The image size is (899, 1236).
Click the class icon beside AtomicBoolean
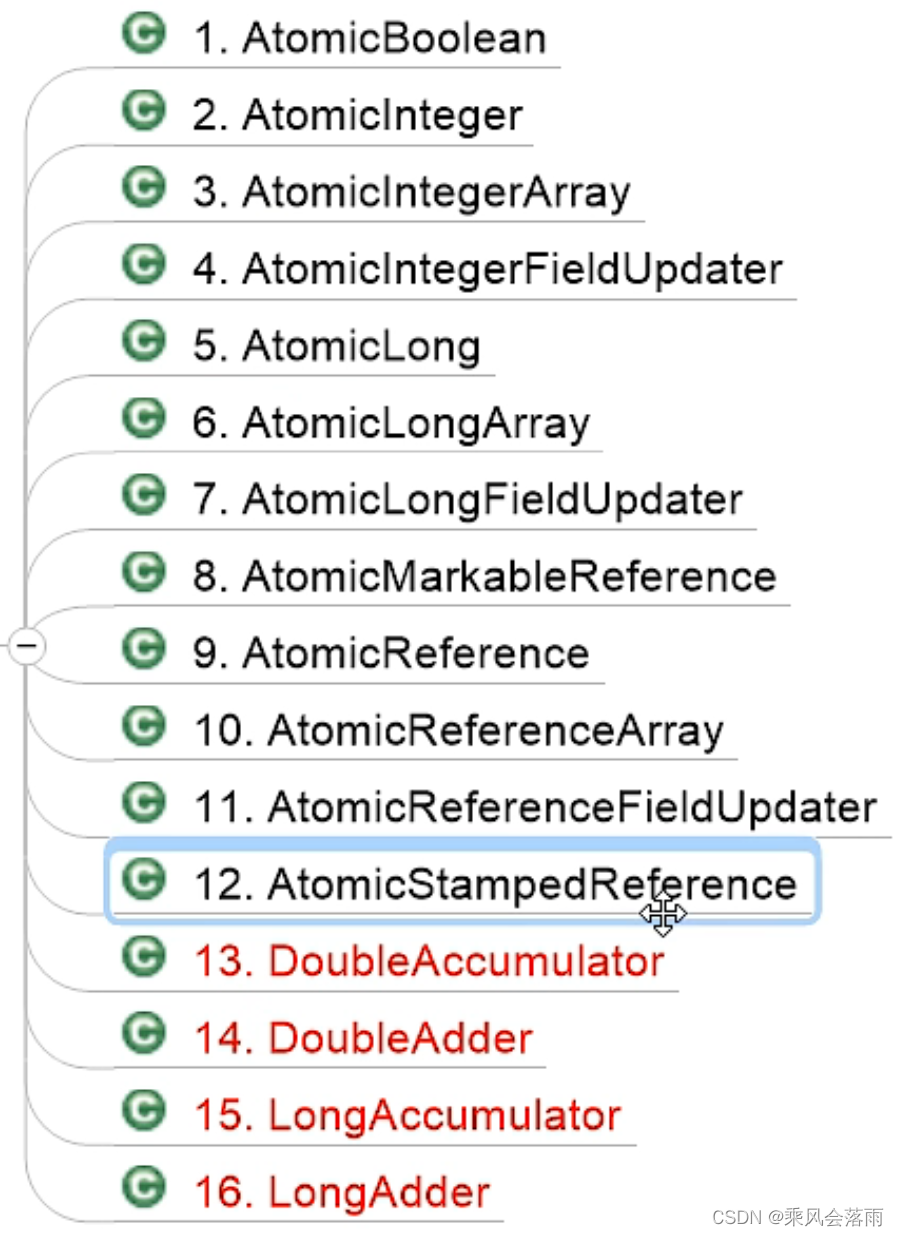143,34
